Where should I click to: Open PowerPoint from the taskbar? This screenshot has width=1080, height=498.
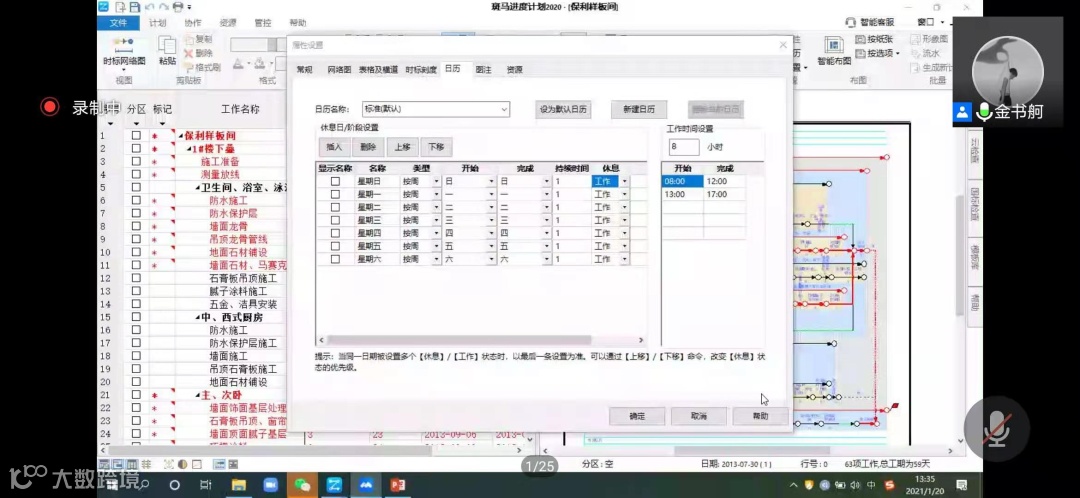coord(397,485)
